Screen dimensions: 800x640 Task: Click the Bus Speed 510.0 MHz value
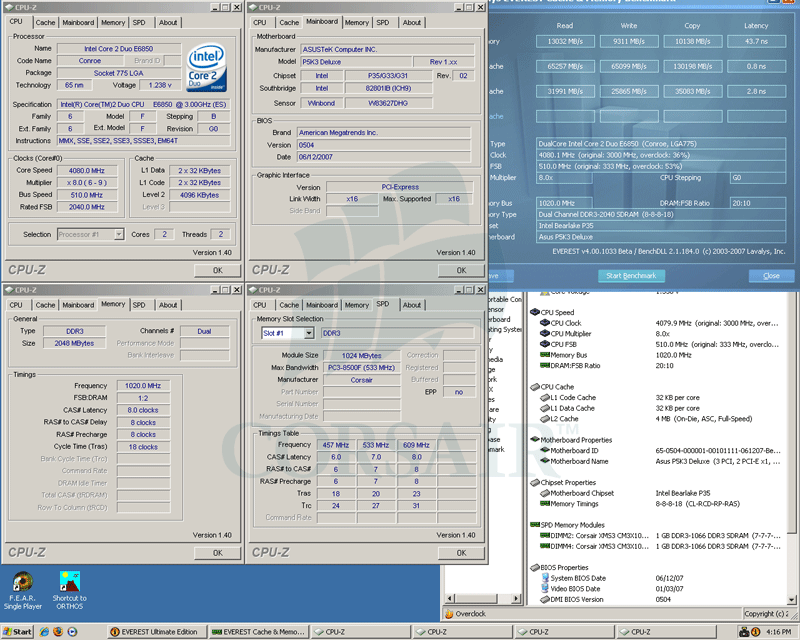[87, 195]
